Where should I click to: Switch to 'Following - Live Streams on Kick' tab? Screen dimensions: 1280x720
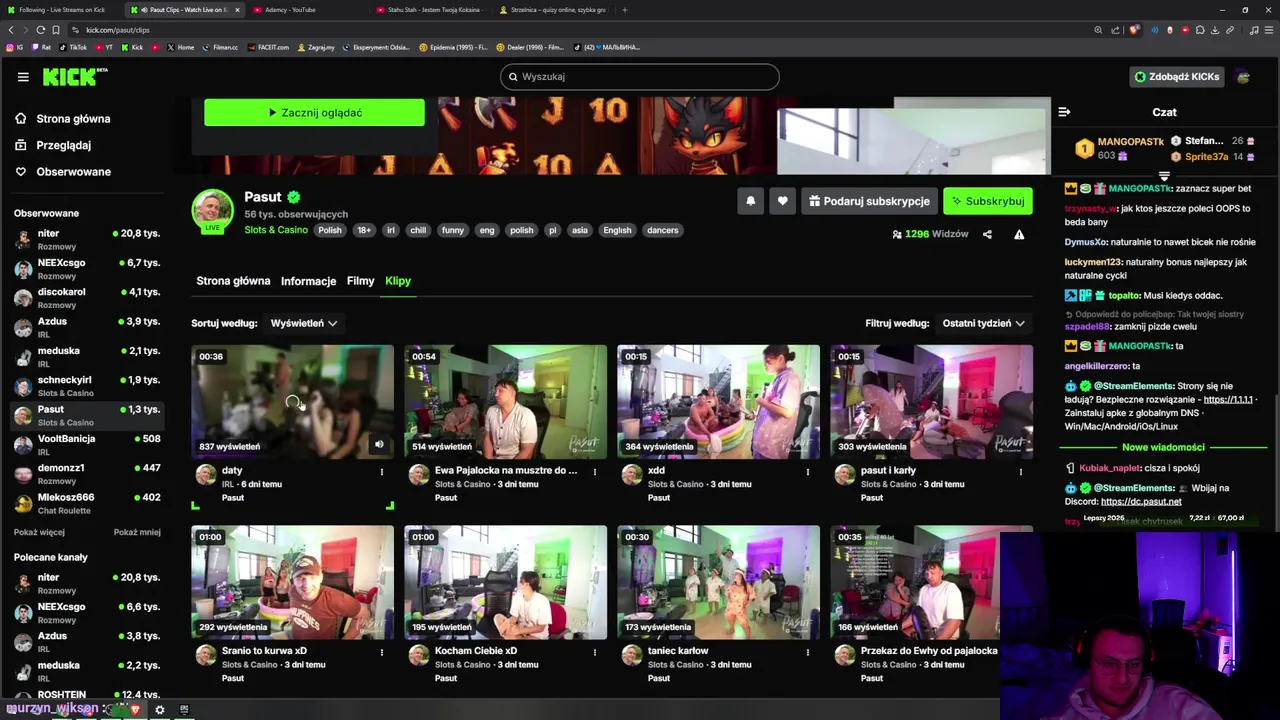[x=60, y=10]
